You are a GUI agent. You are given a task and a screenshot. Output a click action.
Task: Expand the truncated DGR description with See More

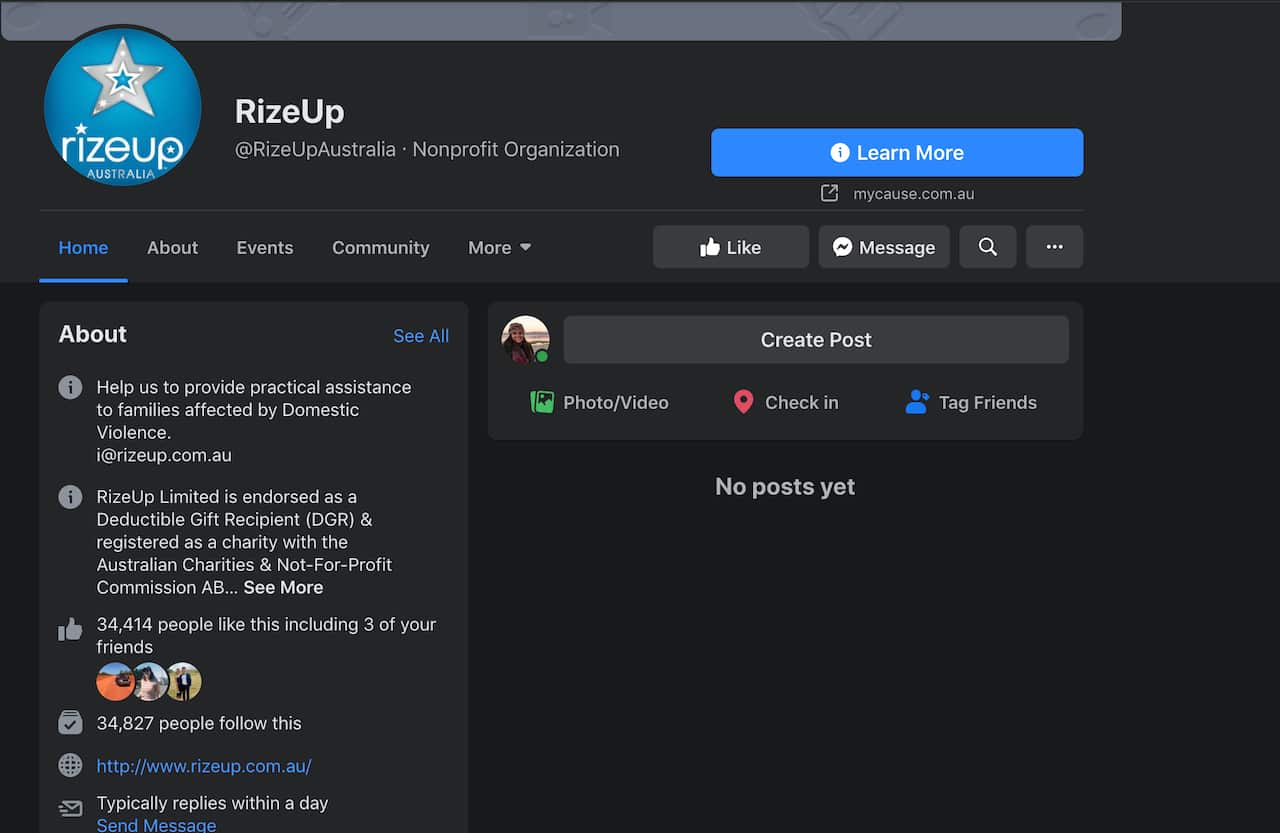(283, 587)
